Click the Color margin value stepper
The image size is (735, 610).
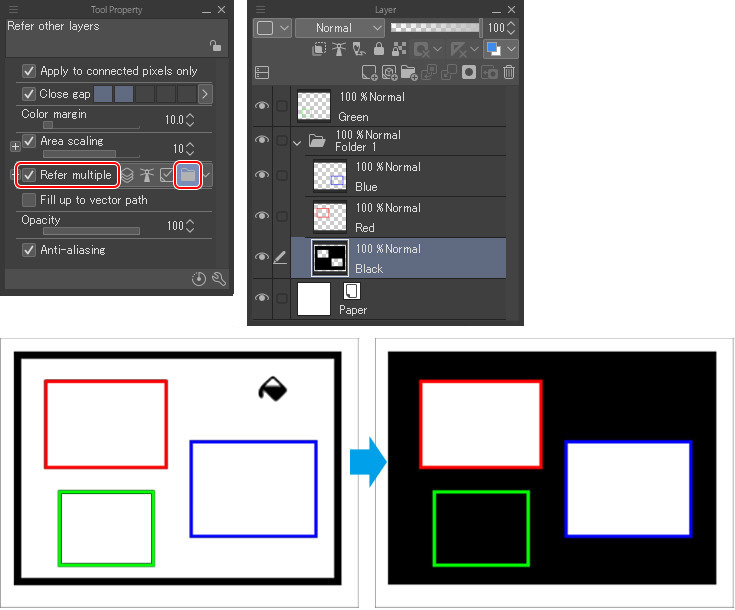tap(190, 120)
